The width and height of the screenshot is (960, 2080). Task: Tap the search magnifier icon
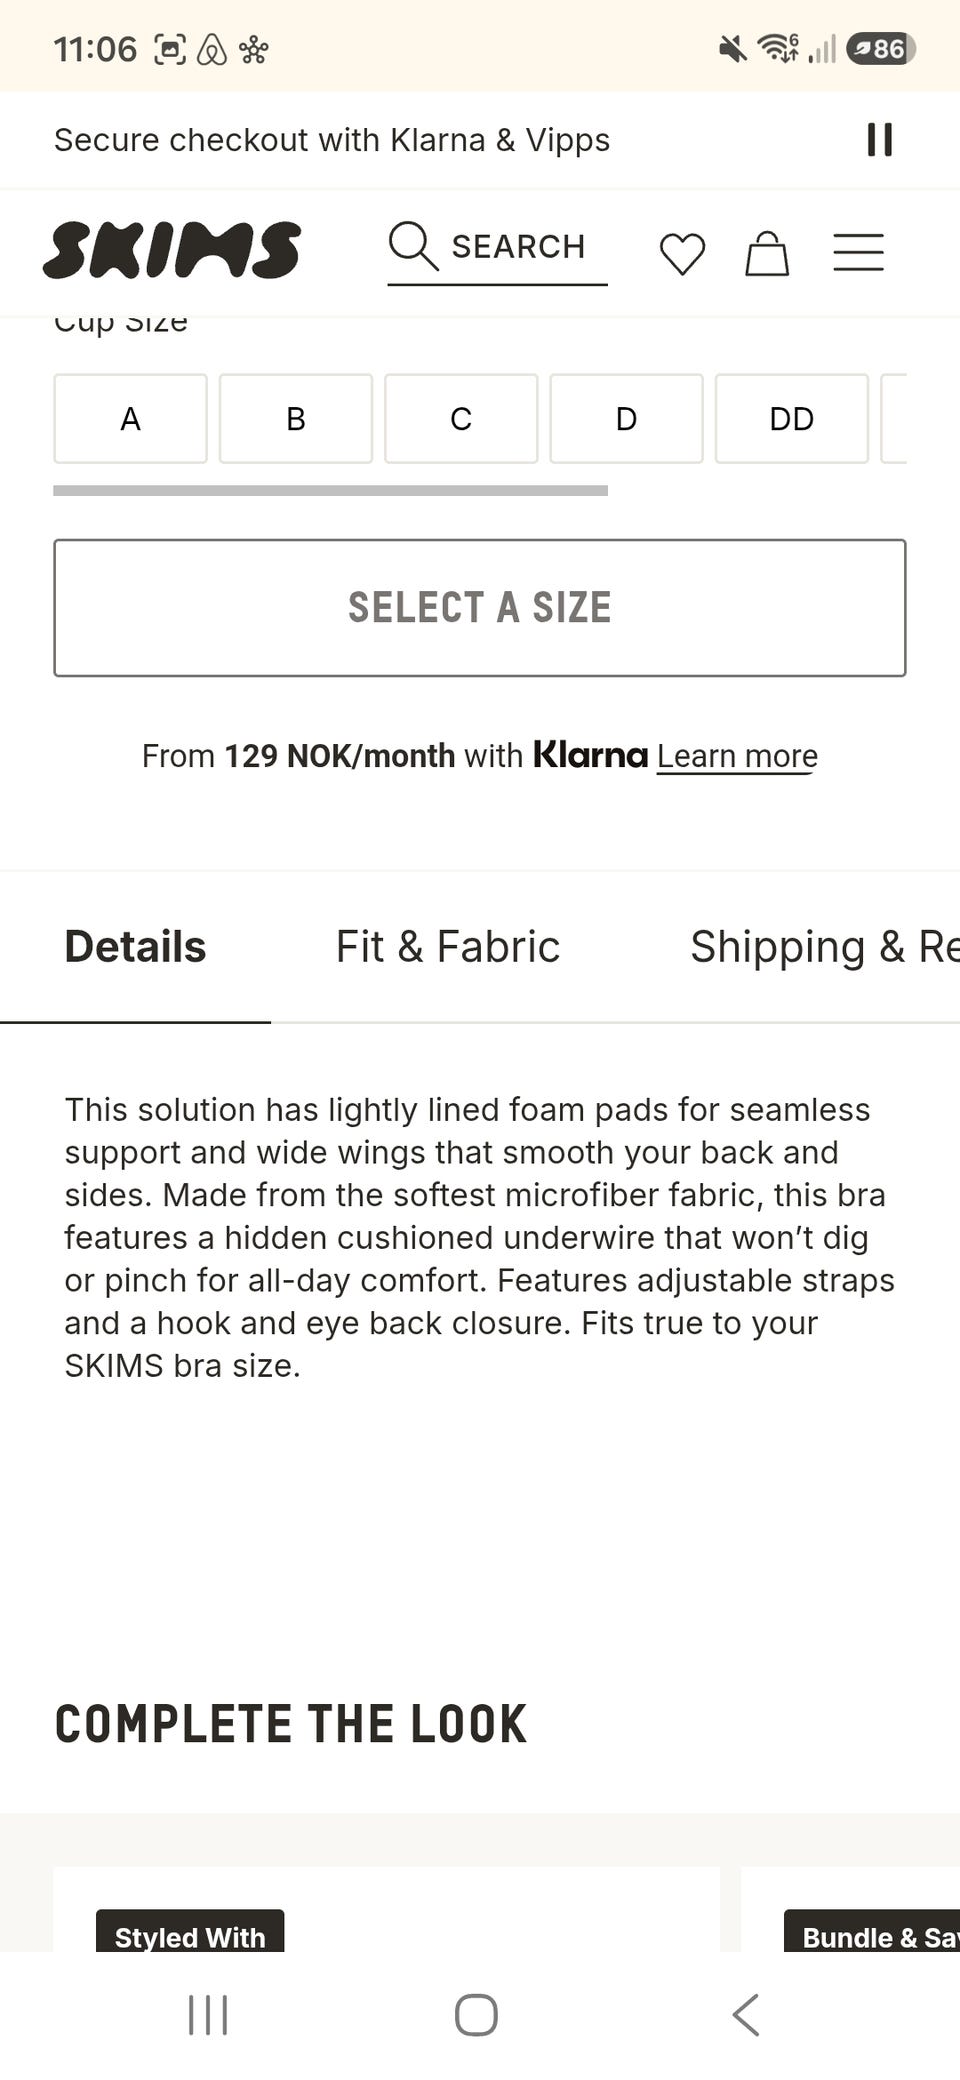(x=413, y=246)
